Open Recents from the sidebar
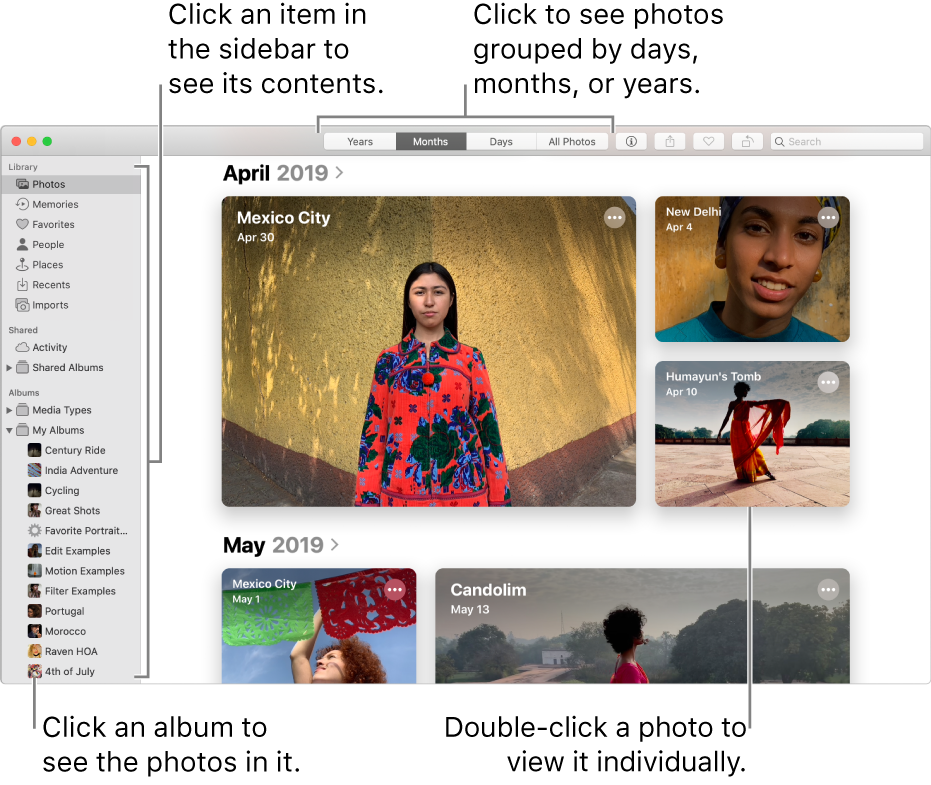This screenshot has width=931, height=785. (50, 284)
